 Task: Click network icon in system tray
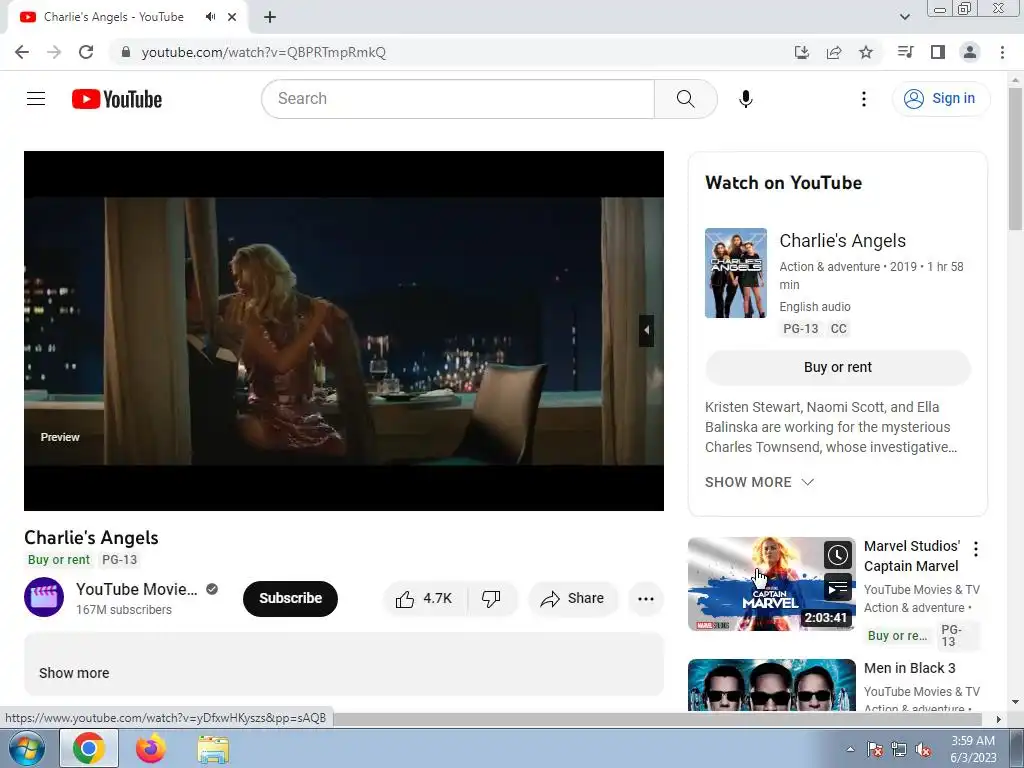pyautogui.click(x=899, y=749)
